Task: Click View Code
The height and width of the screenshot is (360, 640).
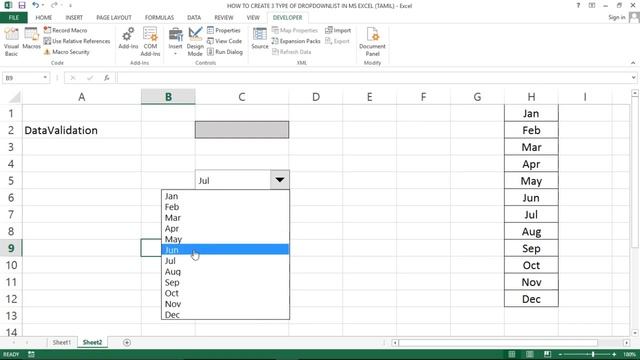Action: 224,41
